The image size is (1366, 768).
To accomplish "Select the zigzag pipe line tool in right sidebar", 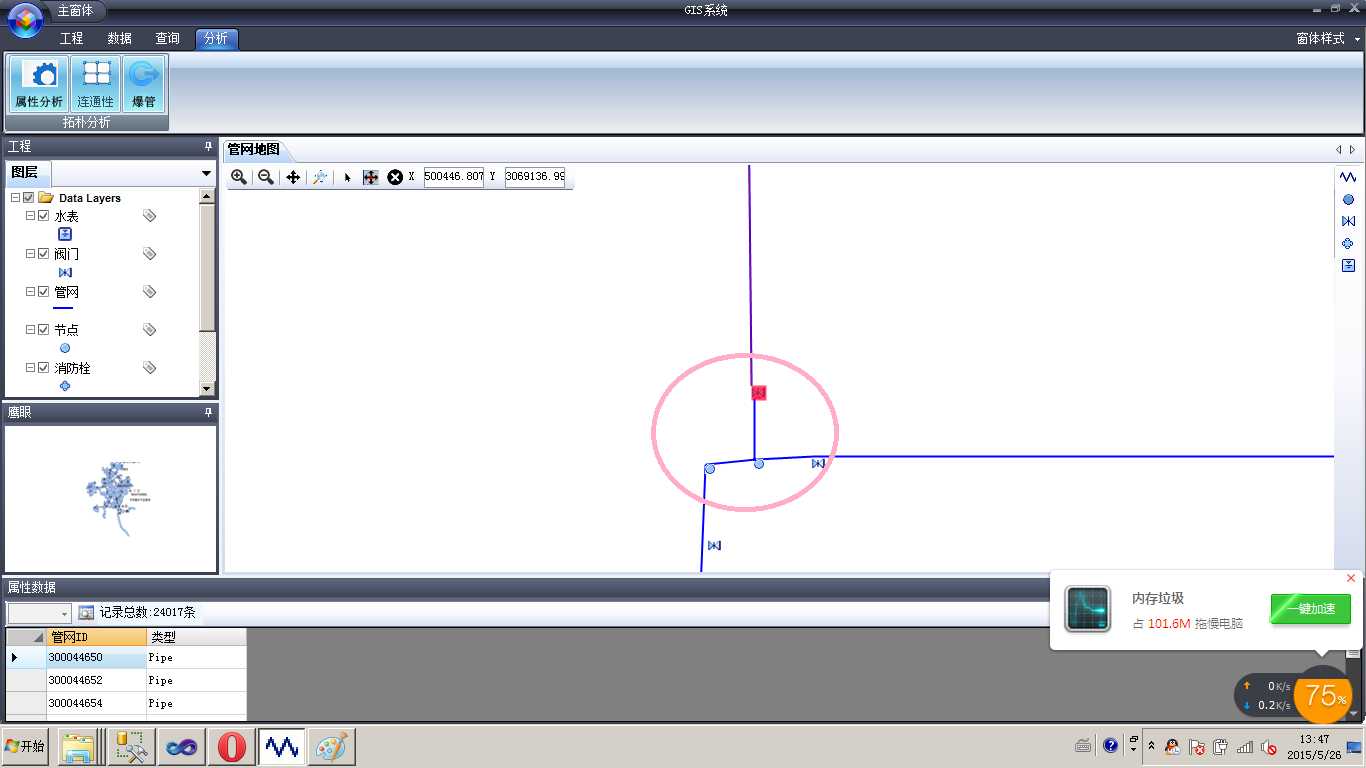I will (x=1348, y=177).
